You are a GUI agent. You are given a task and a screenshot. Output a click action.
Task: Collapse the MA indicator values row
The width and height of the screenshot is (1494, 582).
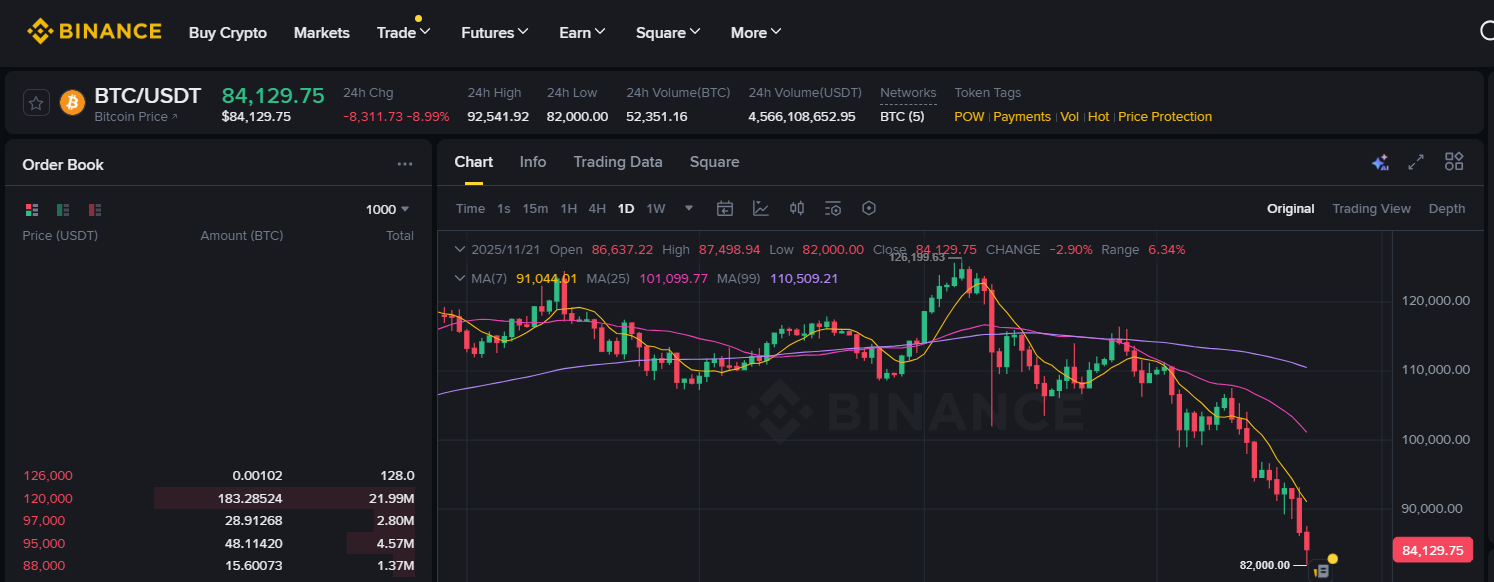[x=460, y=278]
